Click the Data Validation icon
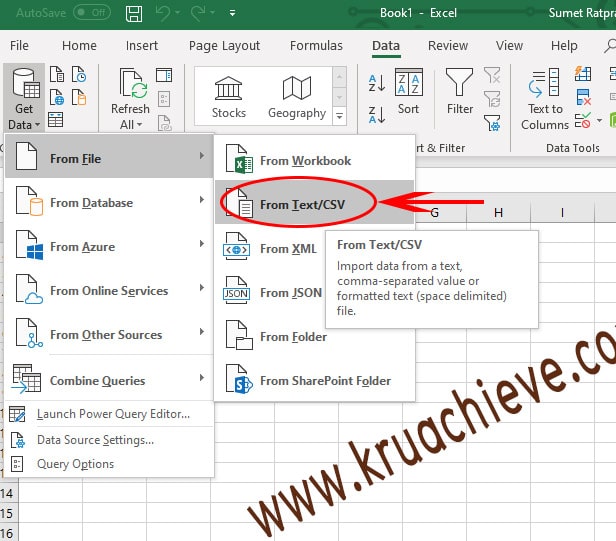 pyautogui.click(x=583, y=120)
